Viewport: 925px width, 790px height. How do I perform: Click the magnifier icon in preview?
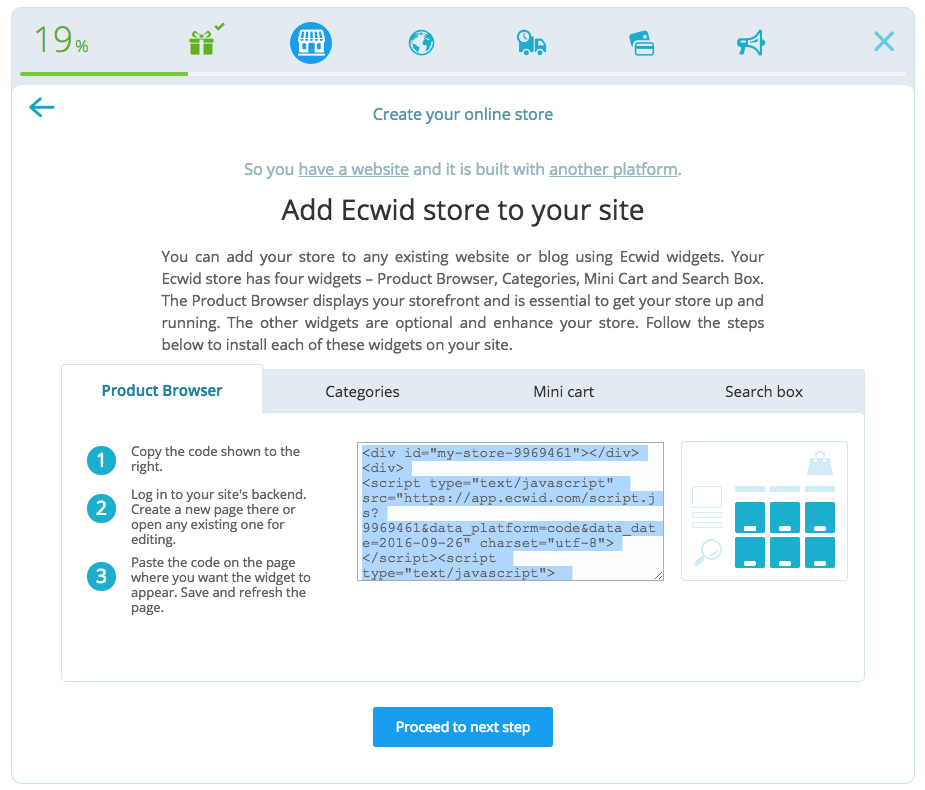(x=708, y=553)
